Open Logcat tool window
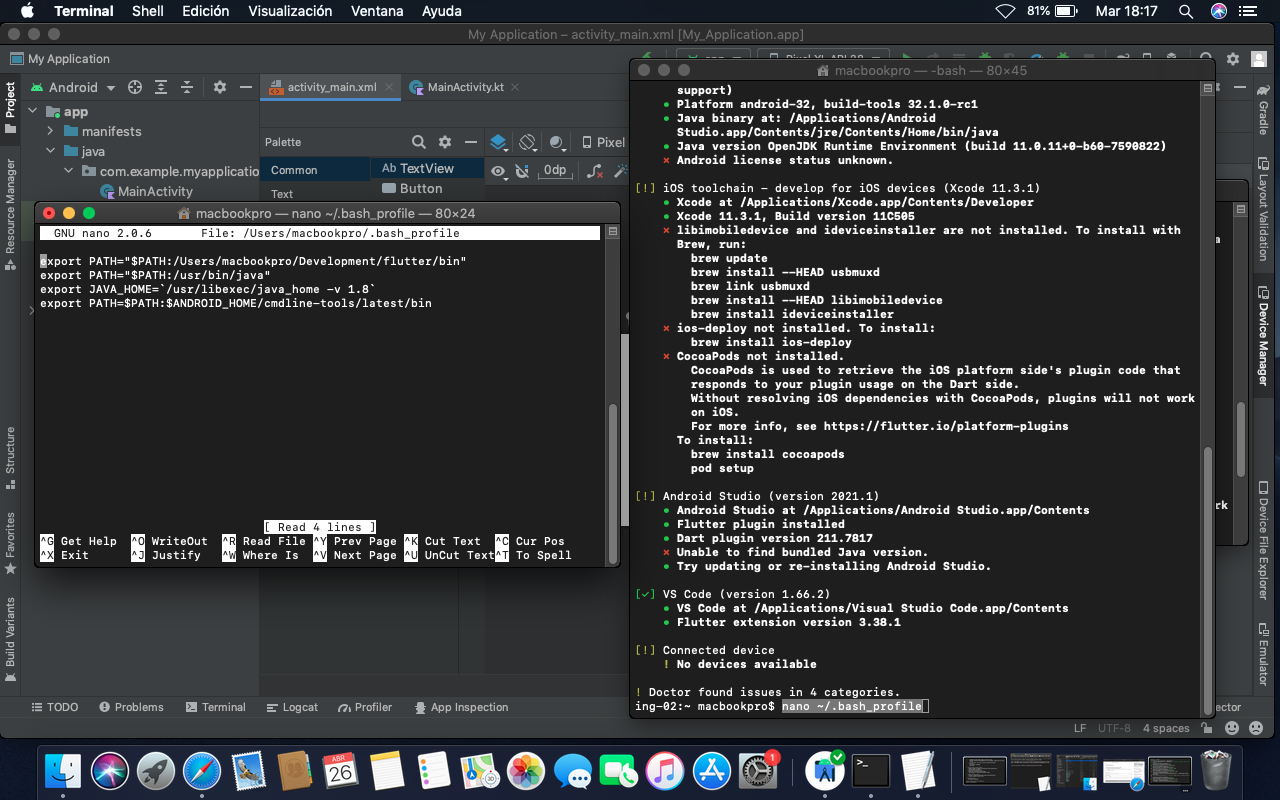 [290, 707]
